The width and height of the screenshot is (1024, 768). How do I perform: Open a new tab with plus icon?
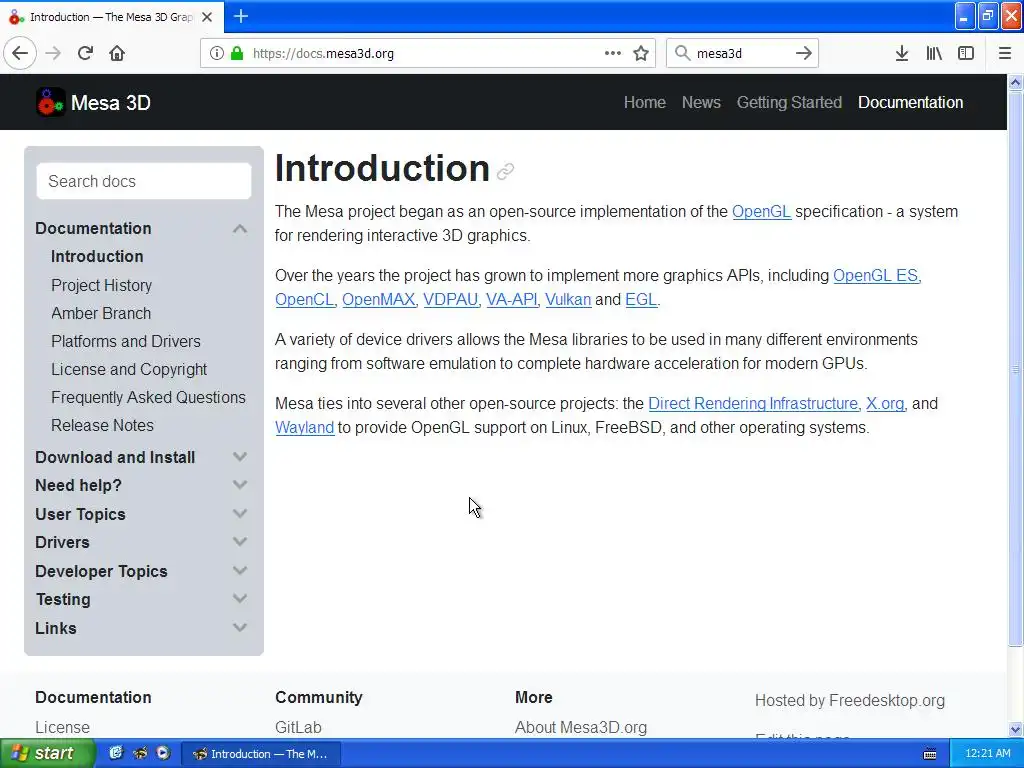pos(240,16)
